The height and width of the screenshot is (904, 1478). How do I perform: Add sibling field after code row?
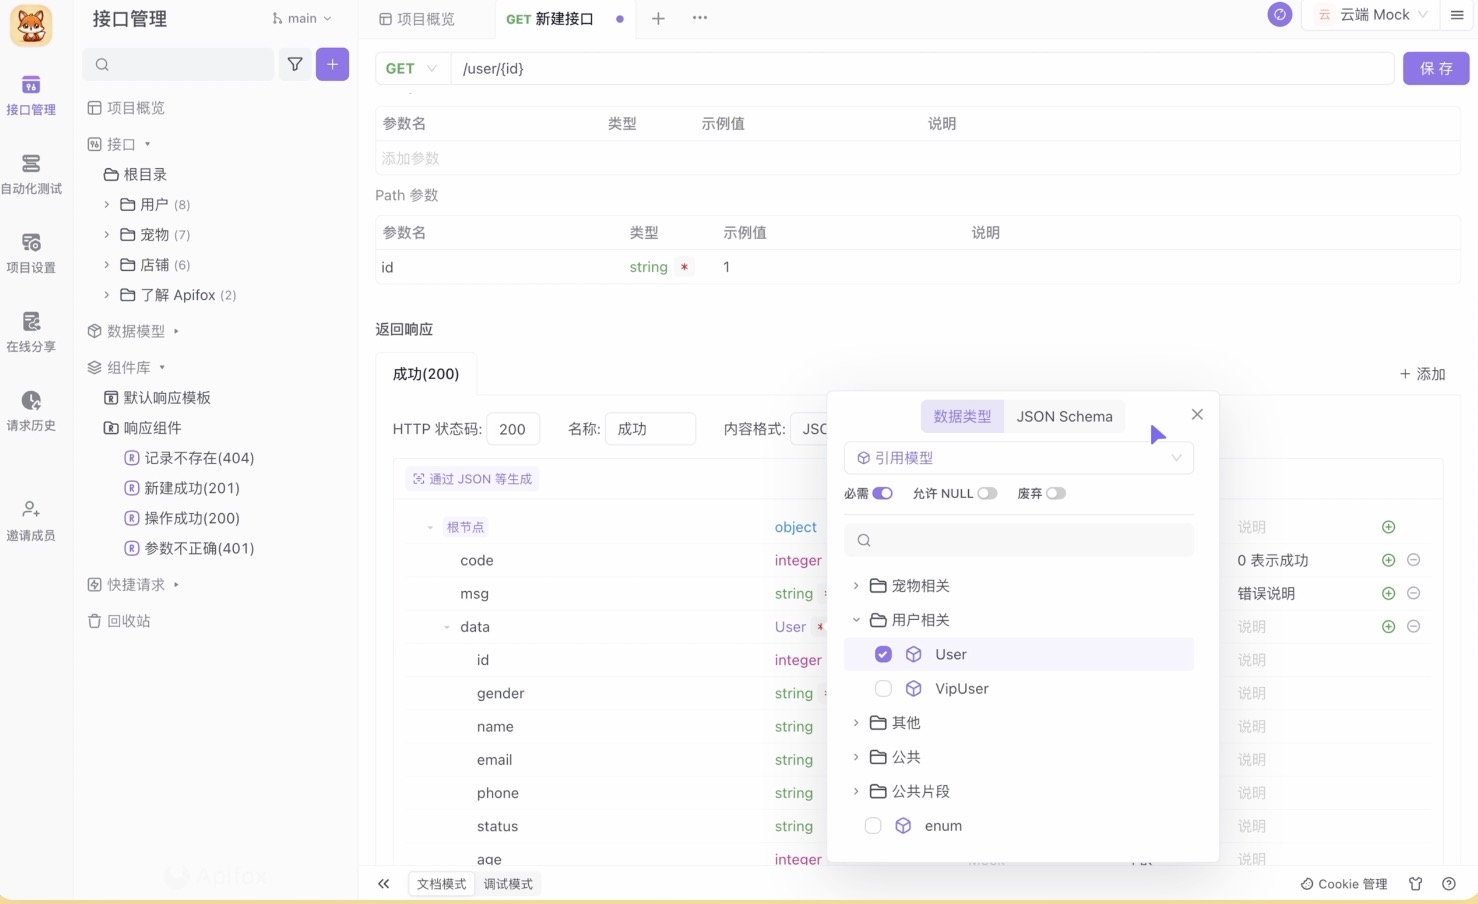click(1388, 560)
